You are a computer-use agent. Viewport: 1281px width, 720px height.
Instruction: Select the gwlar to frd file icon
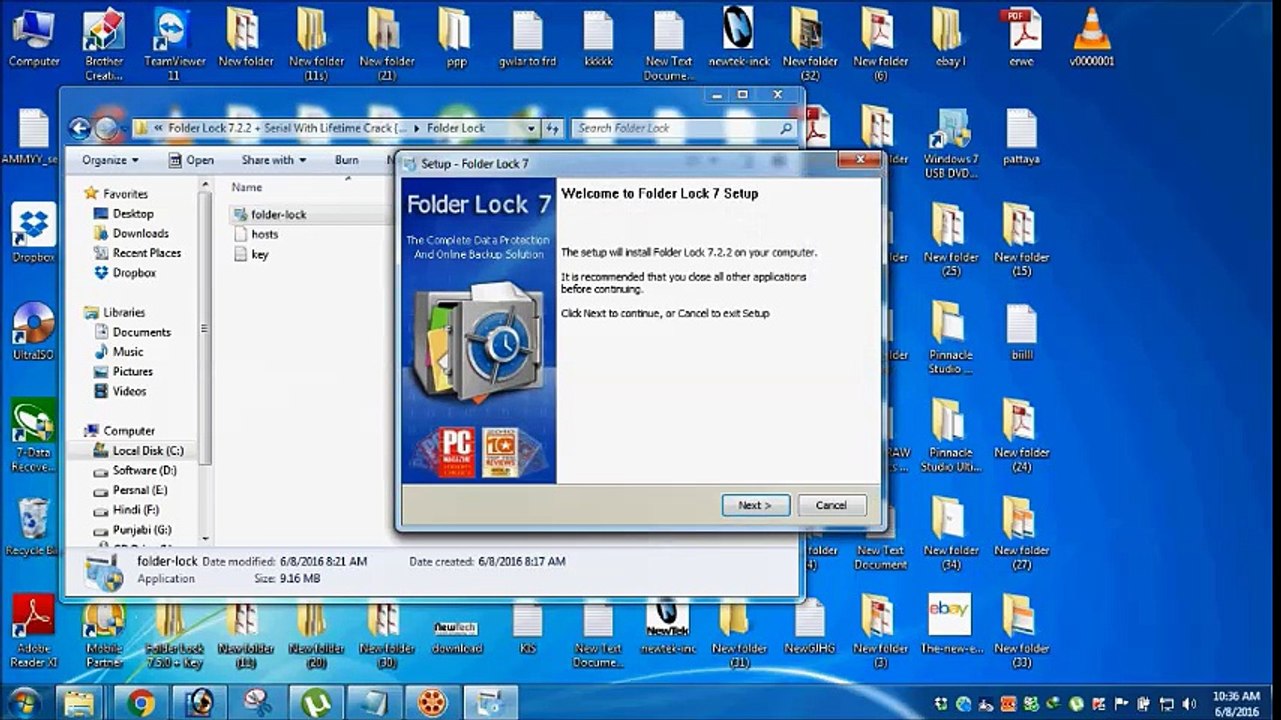527,38
